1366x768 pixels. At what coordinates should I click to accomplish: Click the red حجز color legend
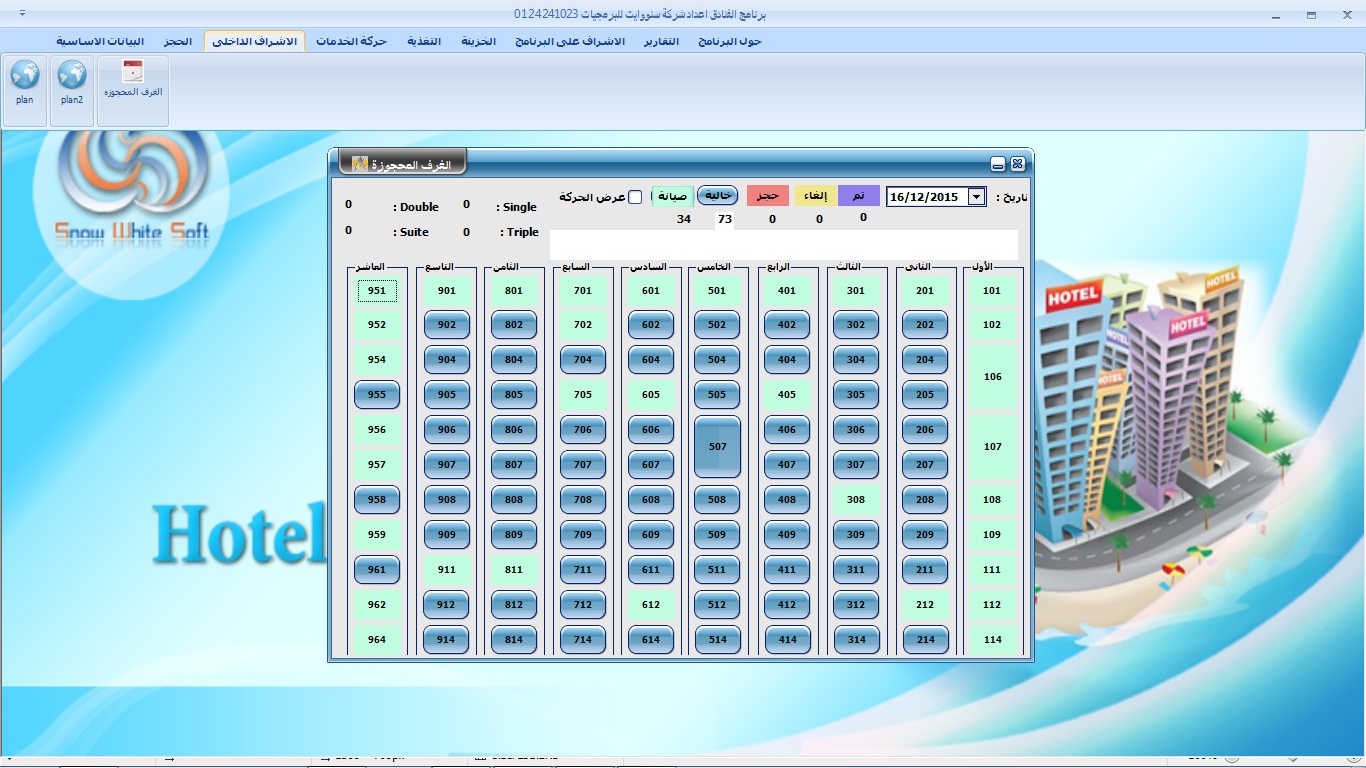[768, 196]
